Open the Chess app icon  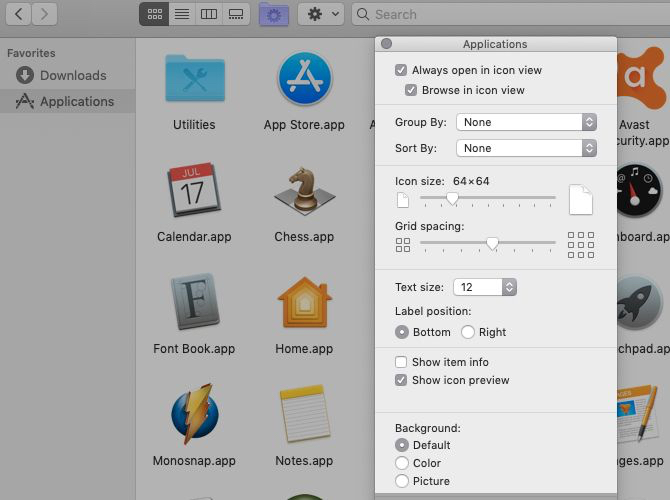[304, 192]
